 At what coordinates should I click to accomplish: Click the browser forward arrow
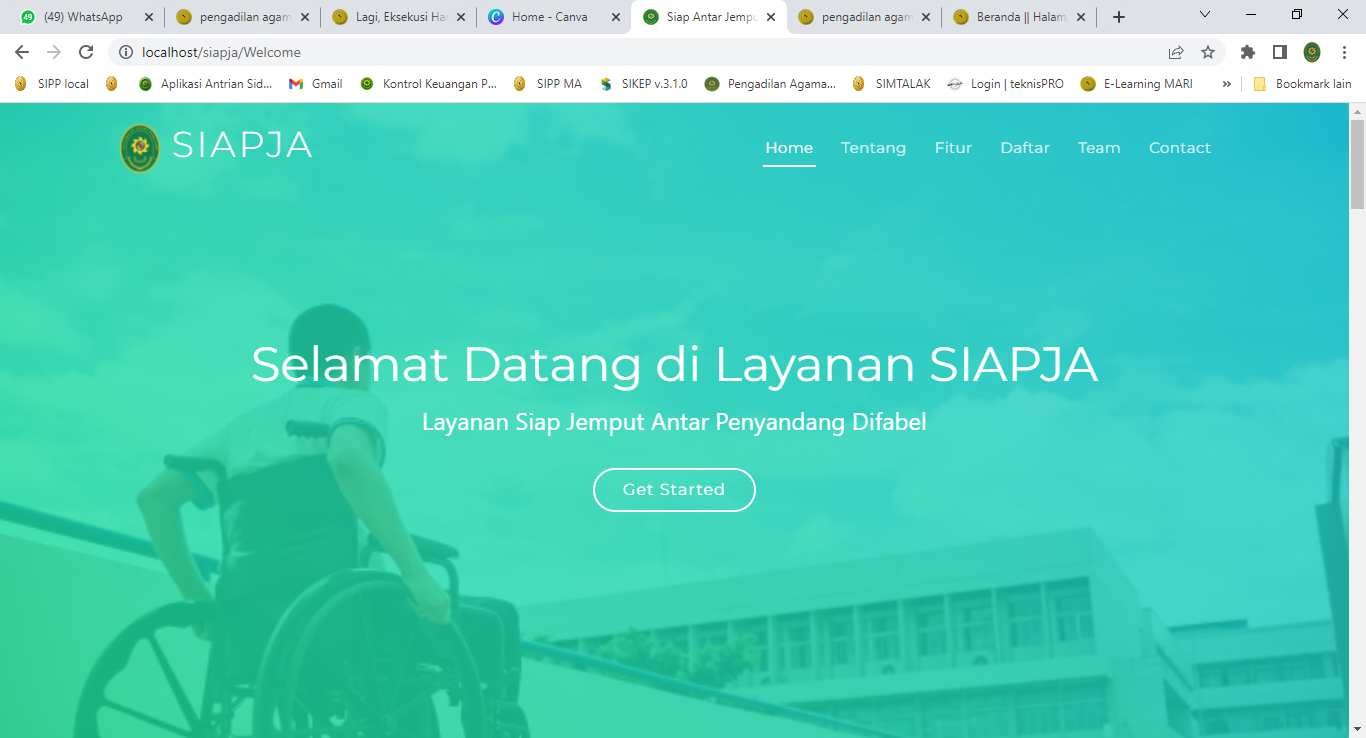point(54,52)
